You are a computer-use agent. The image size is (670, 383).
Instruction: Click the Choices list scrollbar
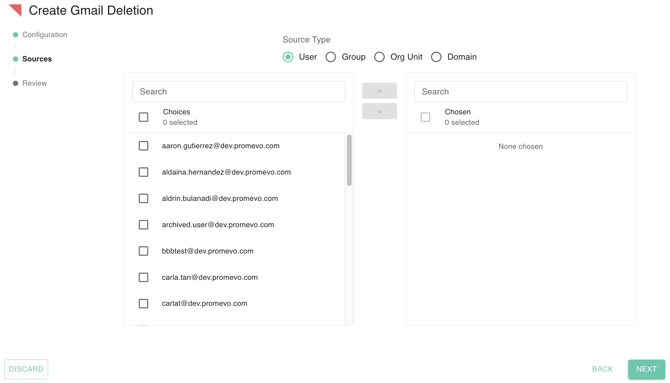click(x=349, y=160)
